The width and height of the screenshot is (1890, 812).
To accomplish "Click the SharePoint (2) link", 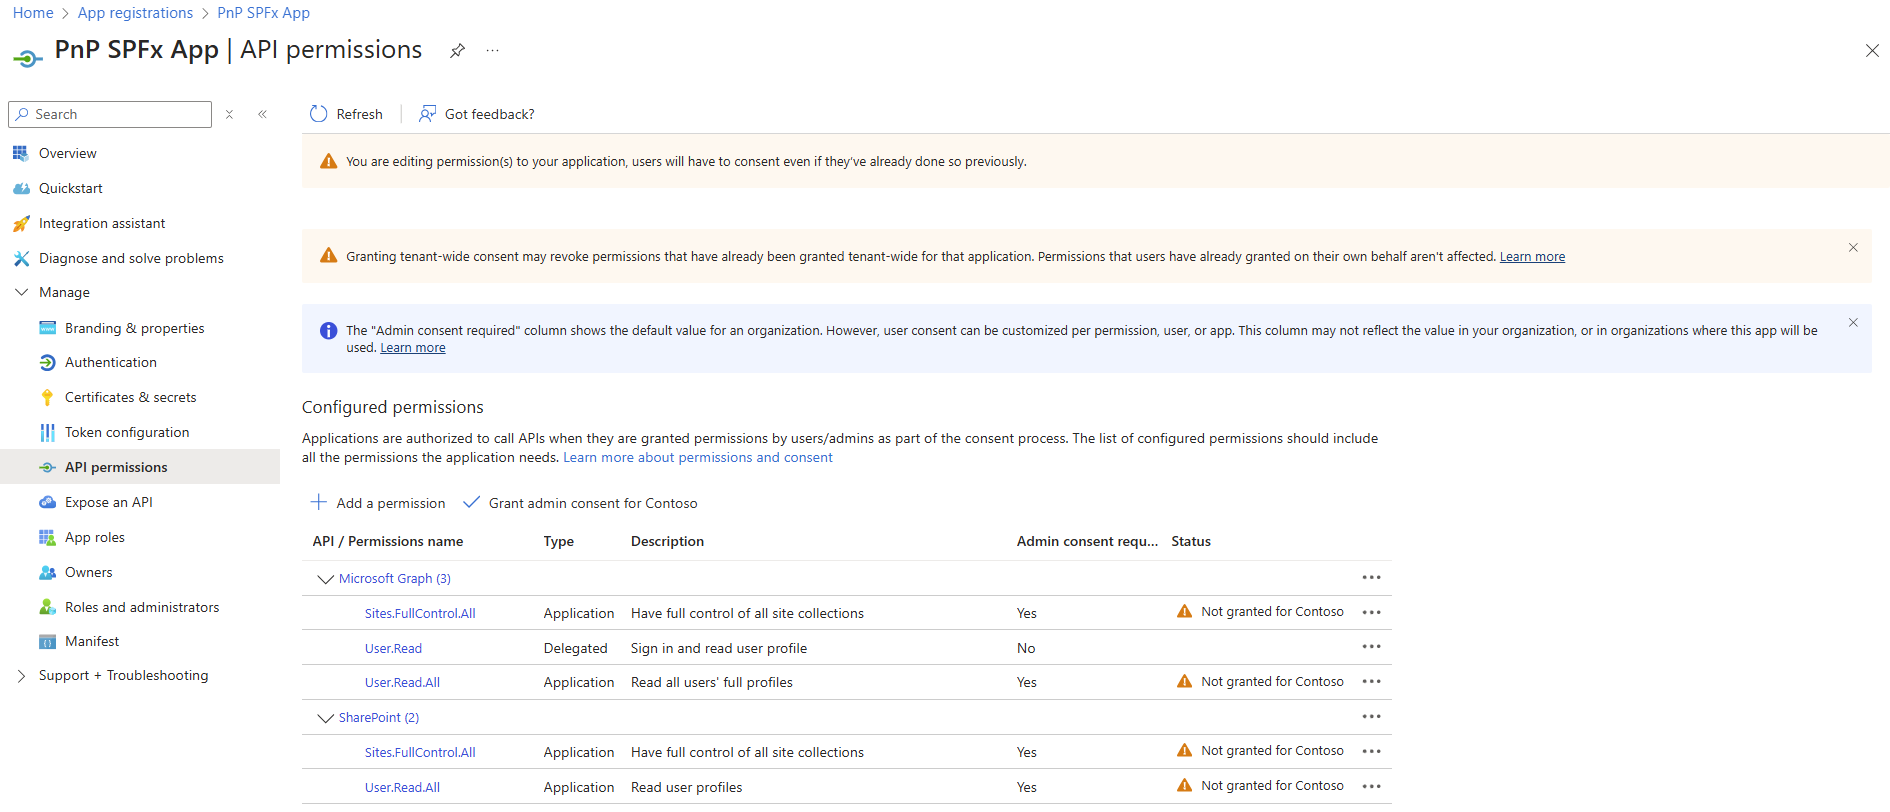I will click(379, 718).
